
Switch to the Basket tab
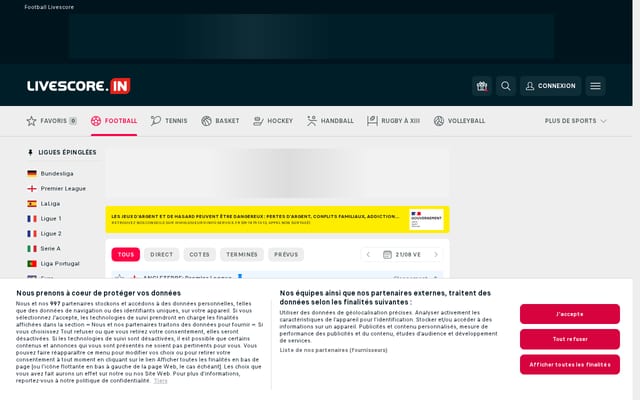[x=220, y=121]
